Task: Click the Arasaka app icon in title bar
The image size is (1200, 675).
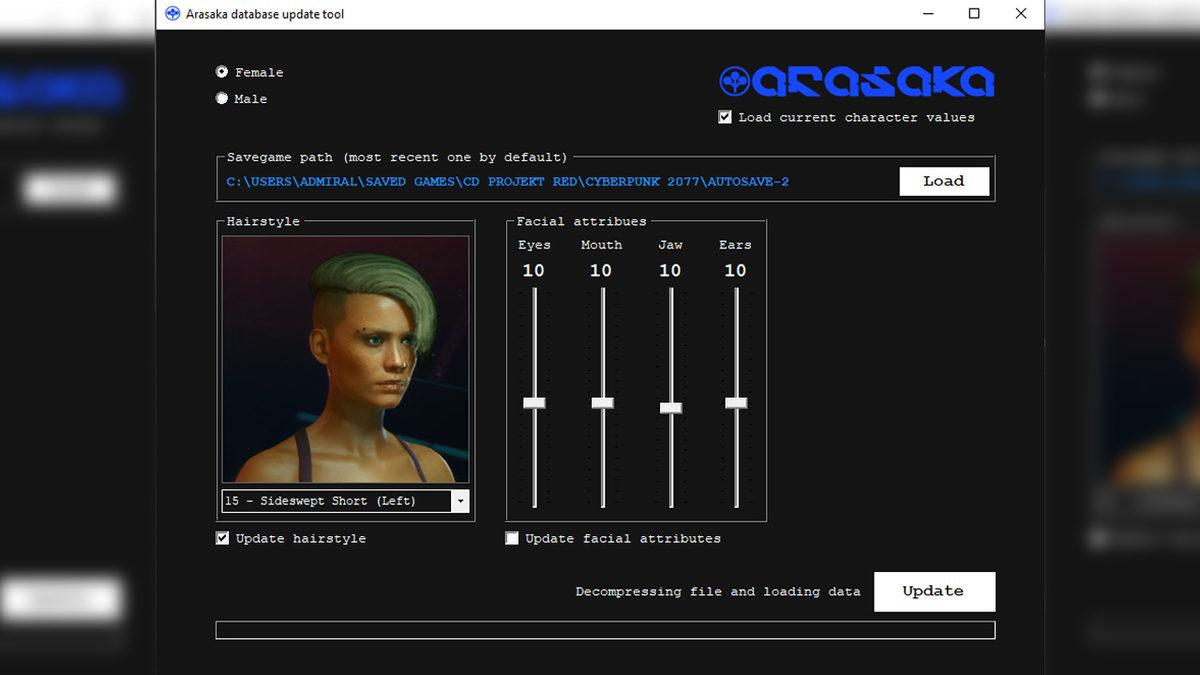Action: (x=172, y=14)
